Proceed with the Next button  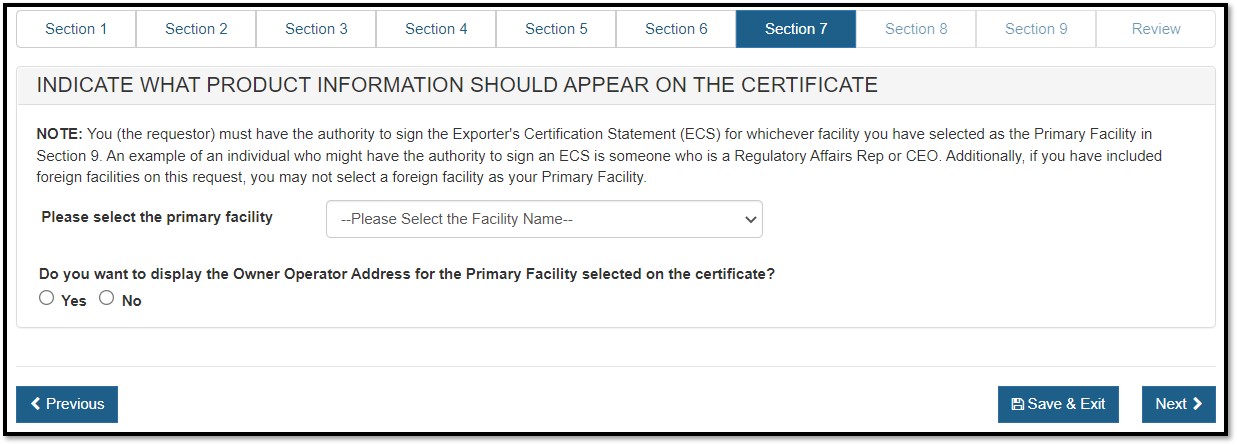click(1178, 404)
